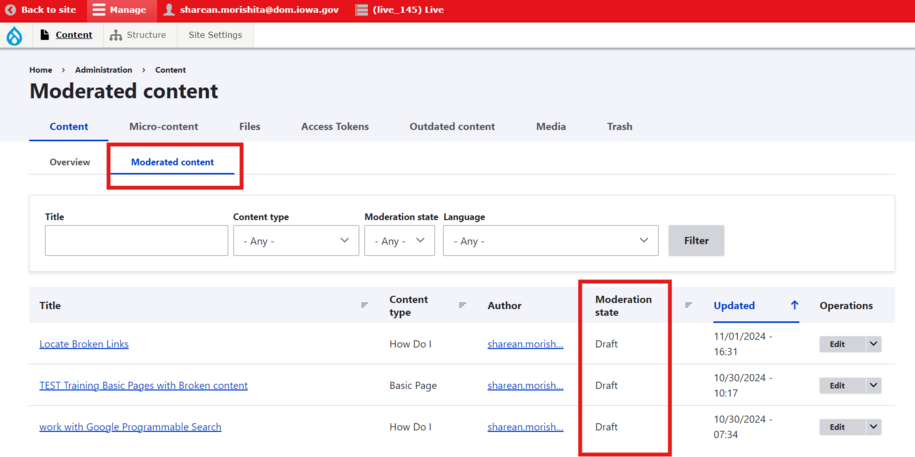Viewport: 915px width, 457px height.
Task: Open the Locate Broken Links title link
Action: tap(84, 344)
